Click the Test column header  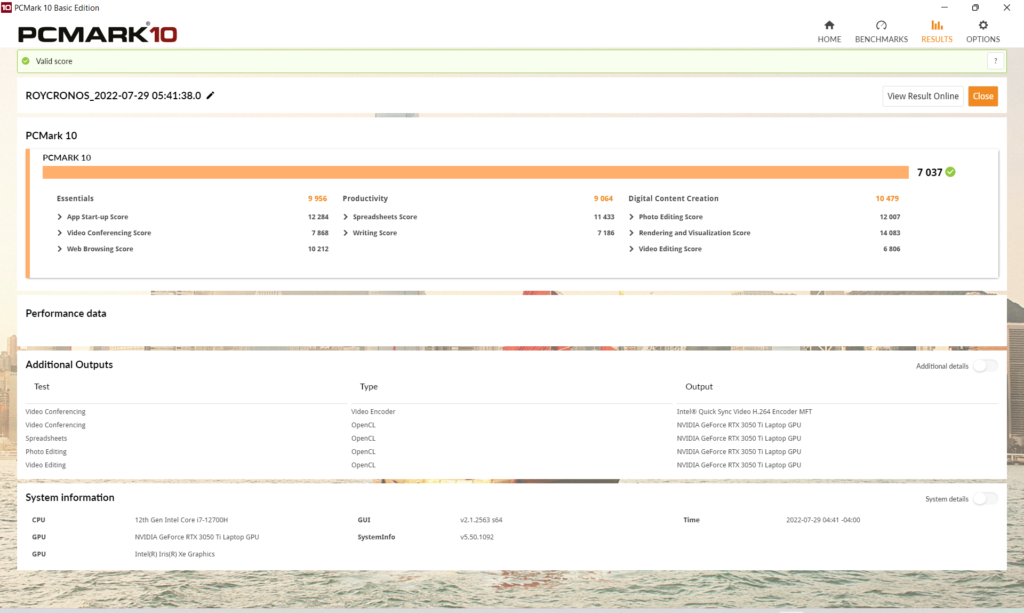pyautogui.click(x=42, y=386)
